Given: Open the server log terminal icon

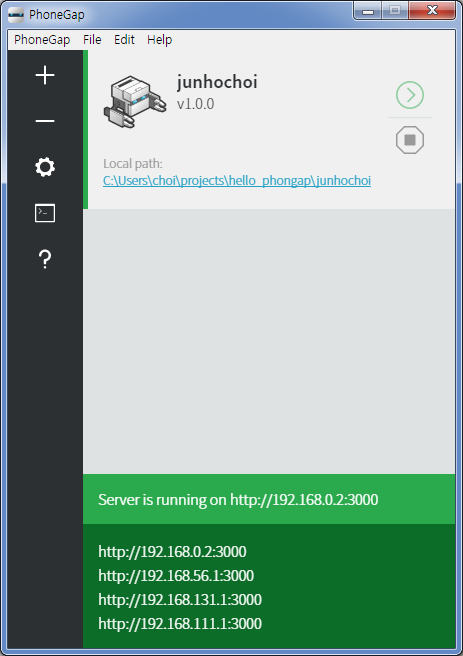Looking at the screenshot, I should tap(45, 213).
